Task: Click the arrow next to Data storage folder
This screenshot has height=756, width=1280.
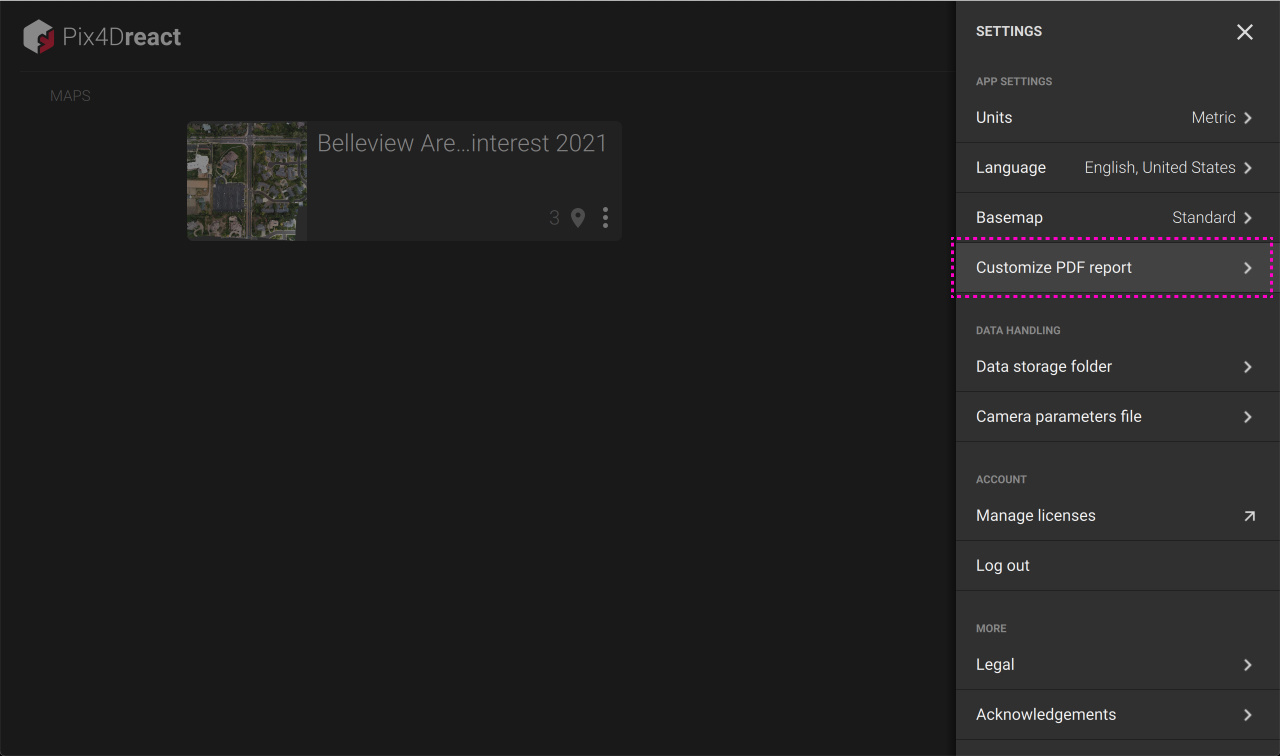Action: coord(1248,367)
